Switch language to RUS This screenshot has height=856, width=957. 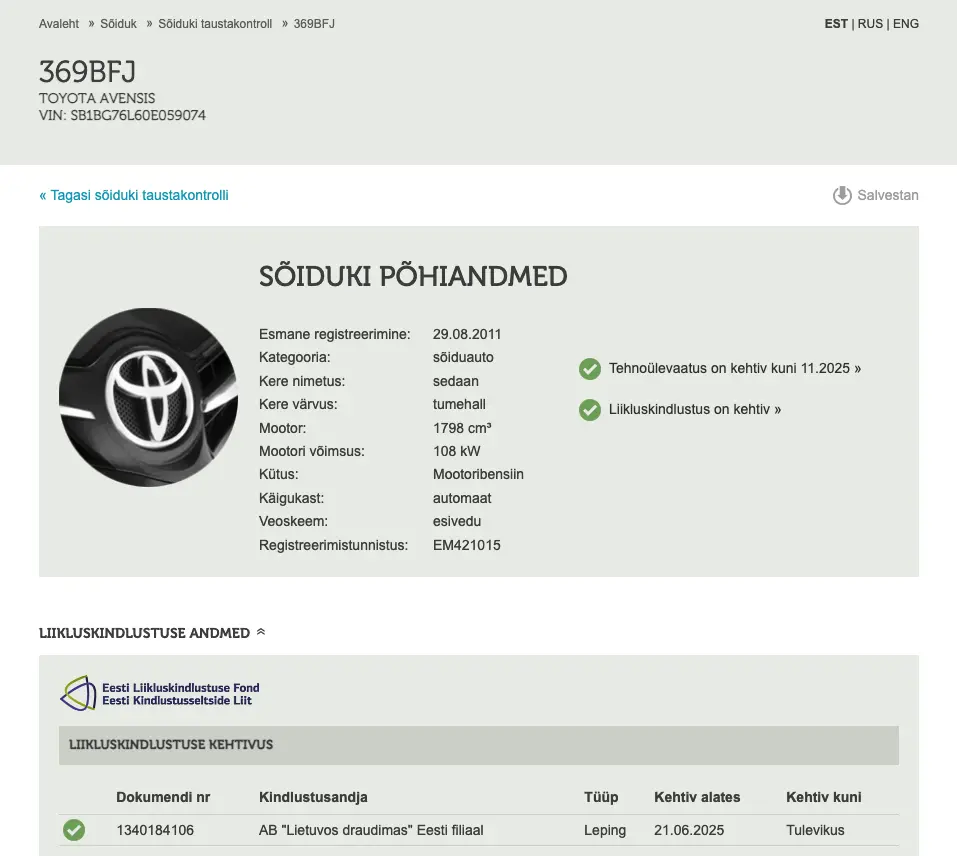point(870,24)
